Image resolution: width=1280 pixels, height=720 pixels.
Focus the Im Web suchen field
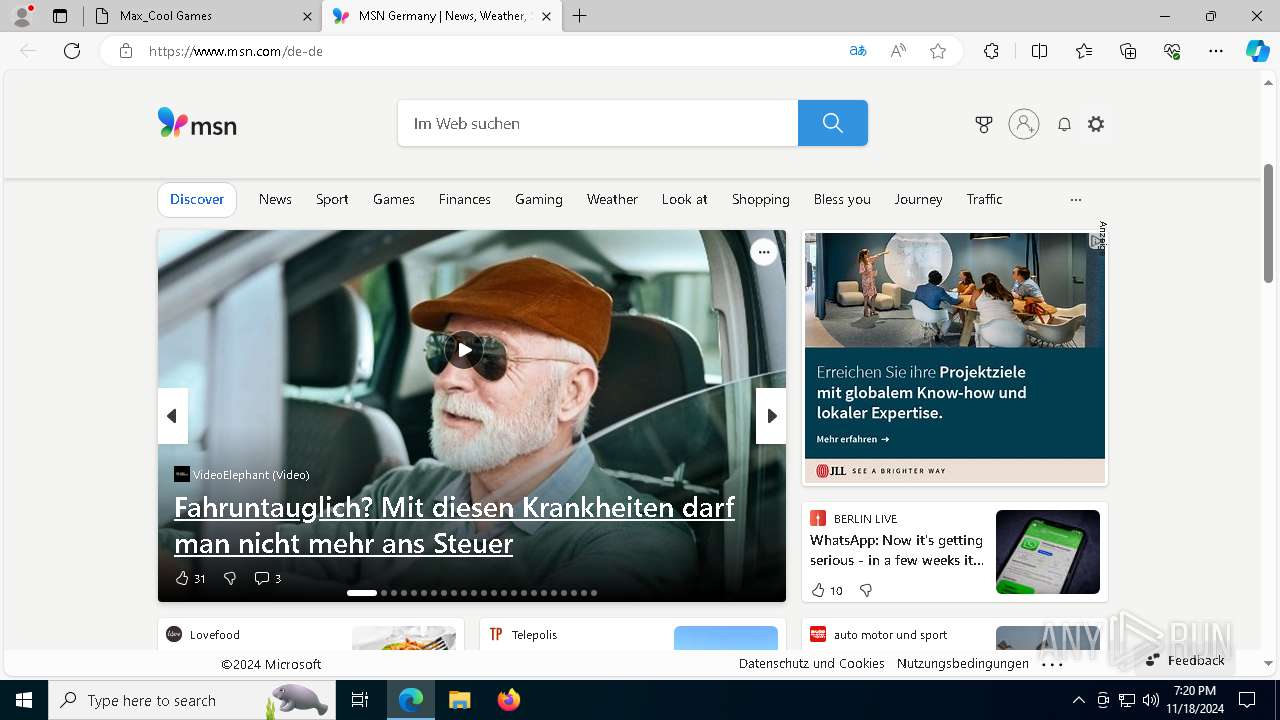[x=598, y=123]
